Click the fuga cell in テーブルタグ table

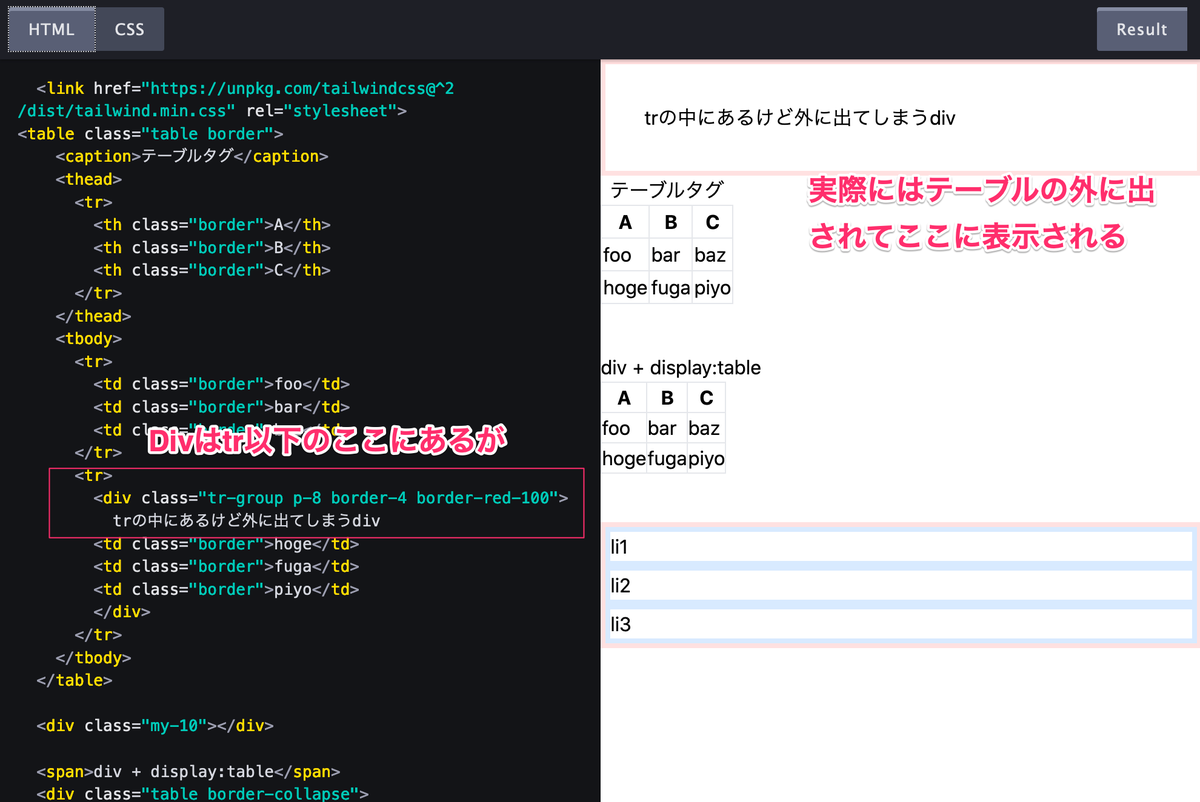pyautogui.click(x=670, y=288)
